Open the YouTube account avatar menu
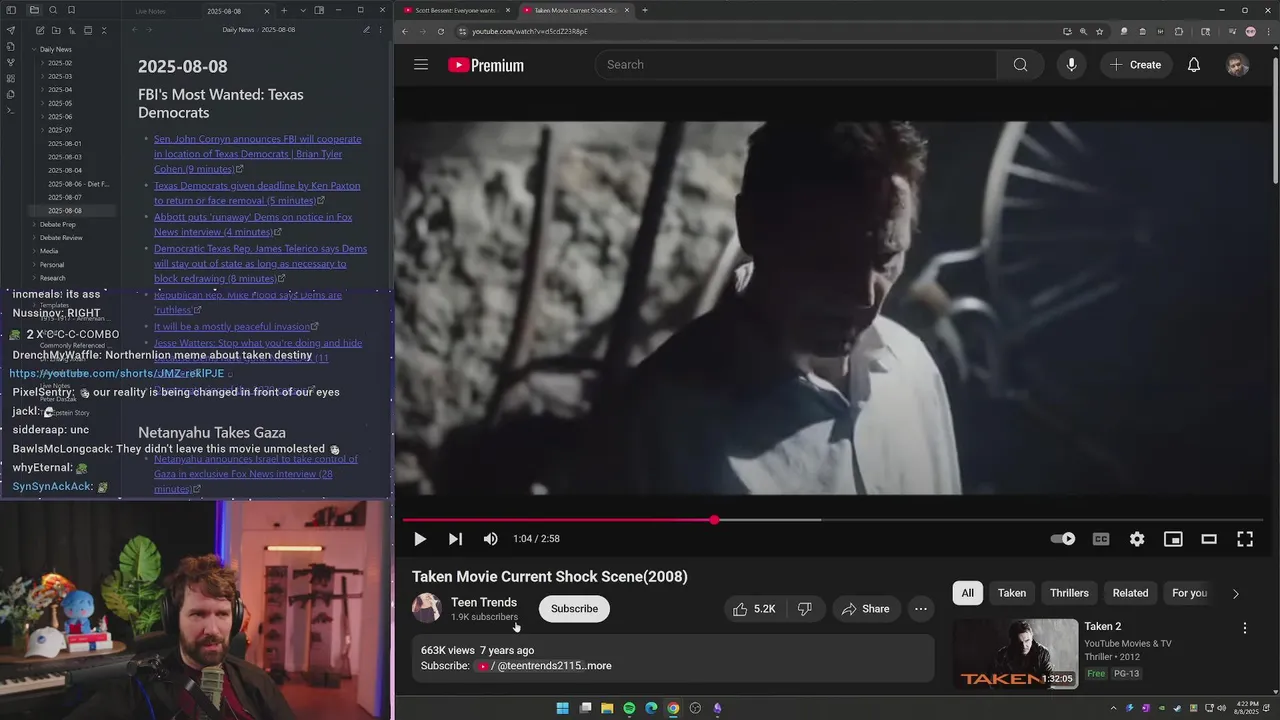Viewport: 1280px width, 720px height. pos(1238,65)
